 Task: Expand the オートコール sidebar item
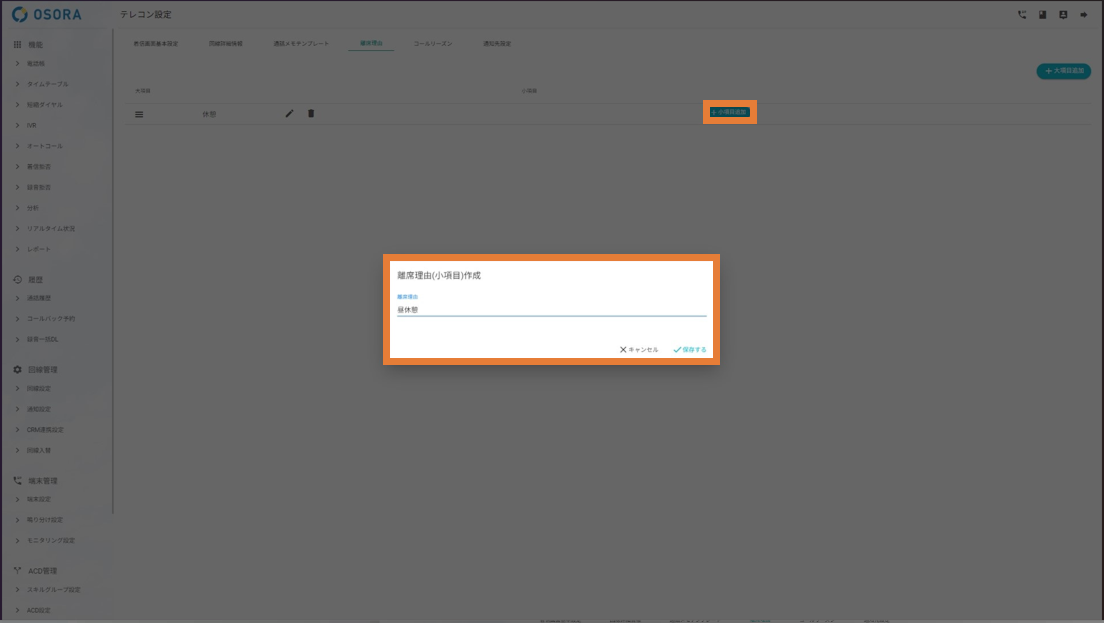coord(44,146)
